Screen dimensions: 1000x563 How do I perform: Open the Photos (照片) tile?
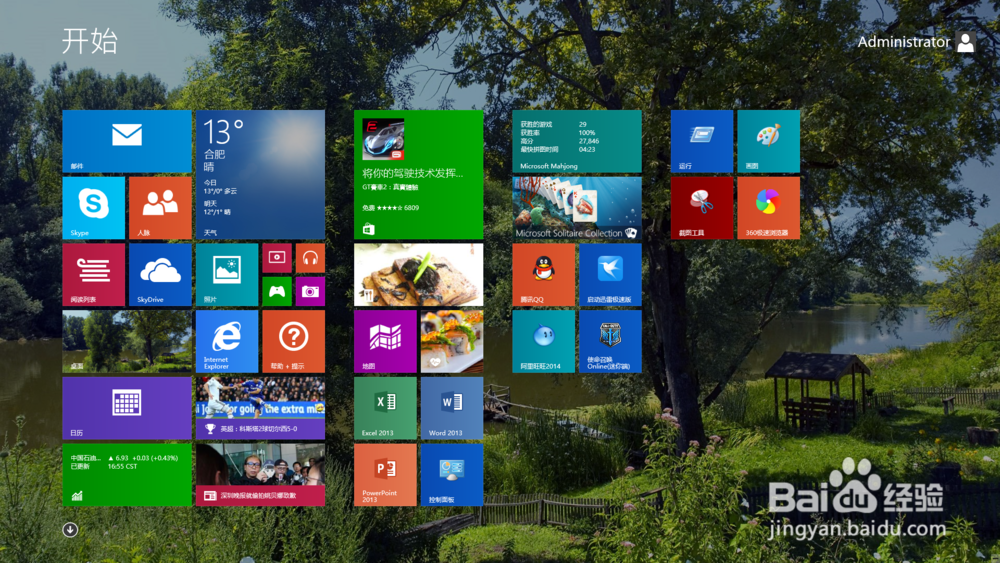tap(227, 274)
